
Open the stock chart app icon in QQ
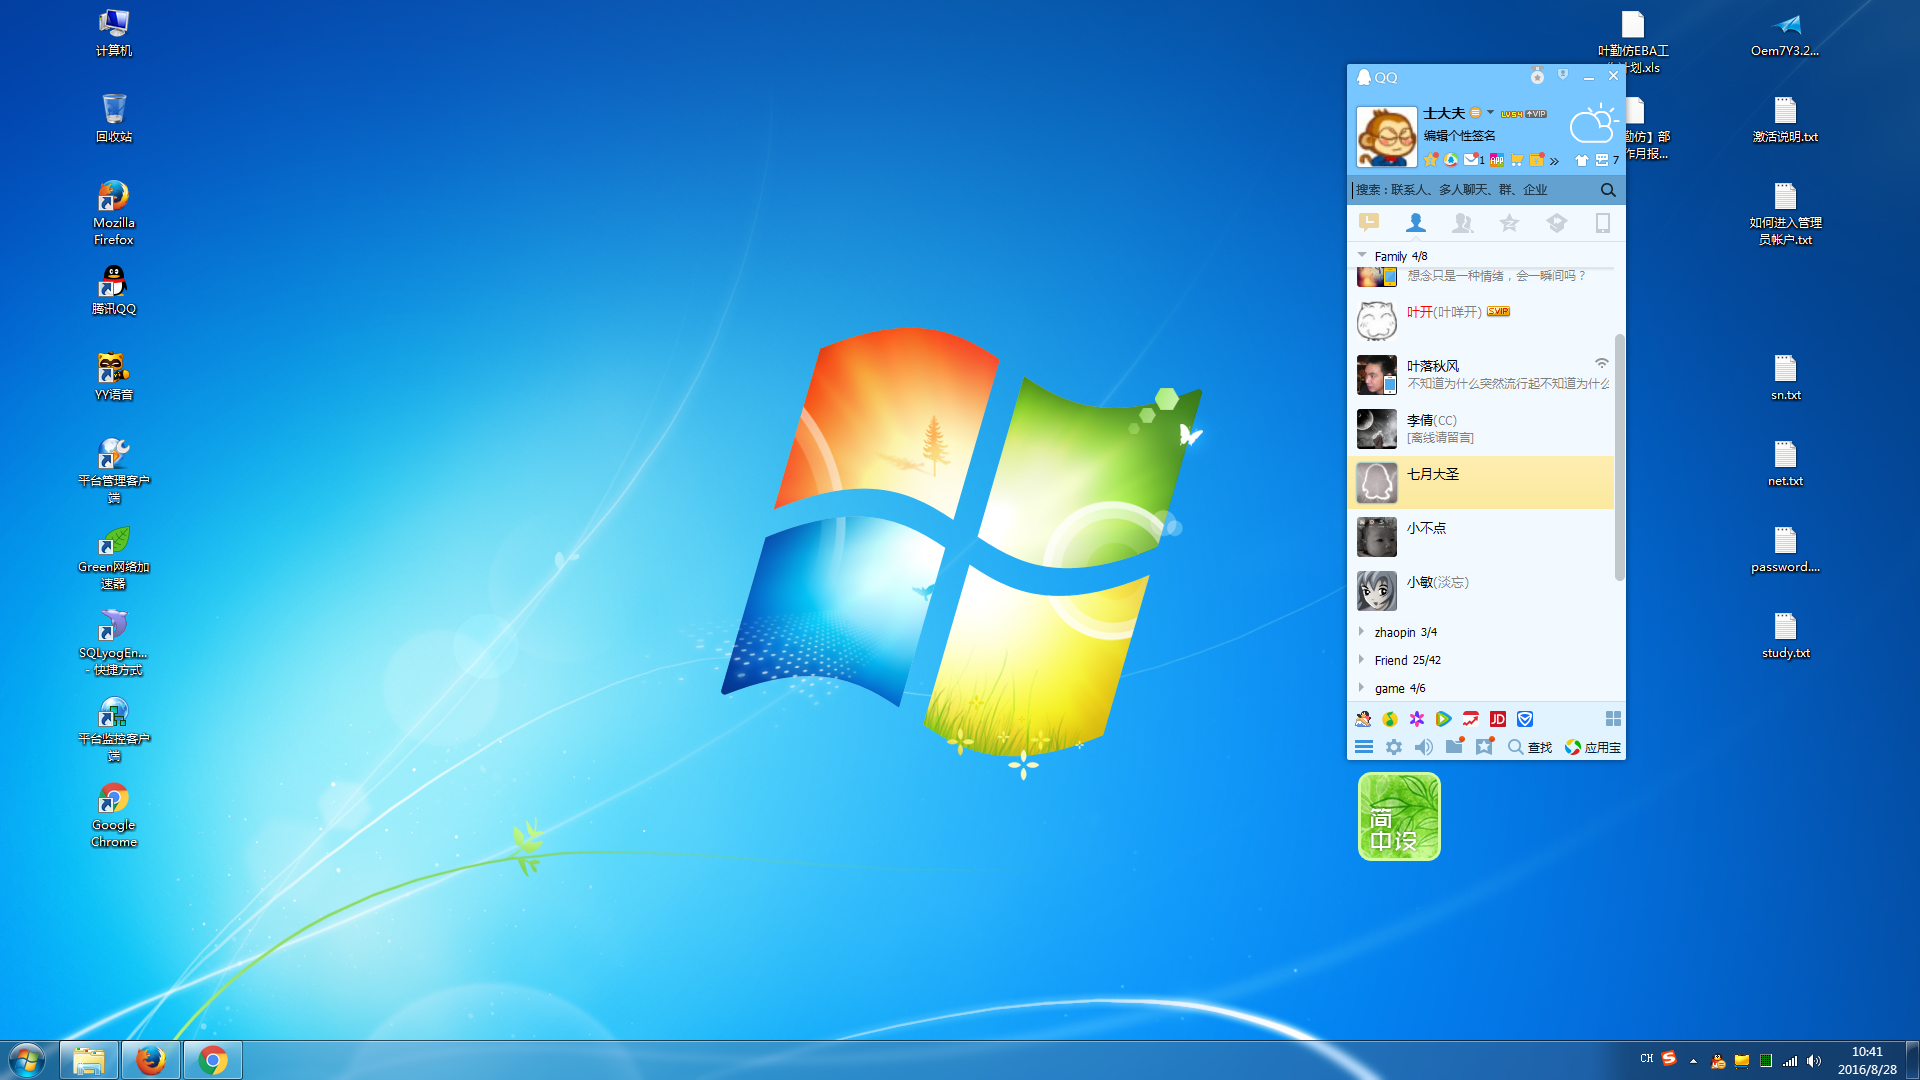1470,719
